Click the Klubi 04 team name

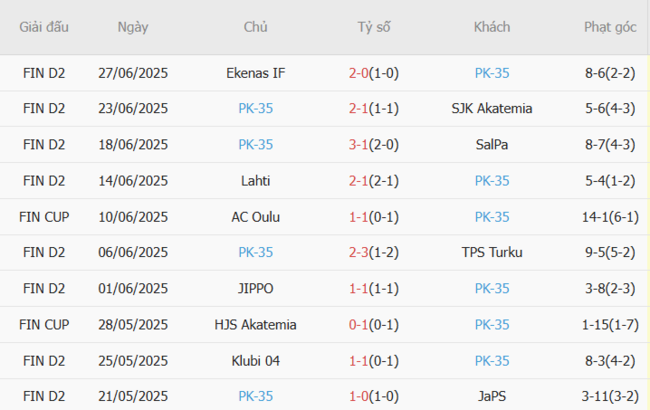coord(255,360)
